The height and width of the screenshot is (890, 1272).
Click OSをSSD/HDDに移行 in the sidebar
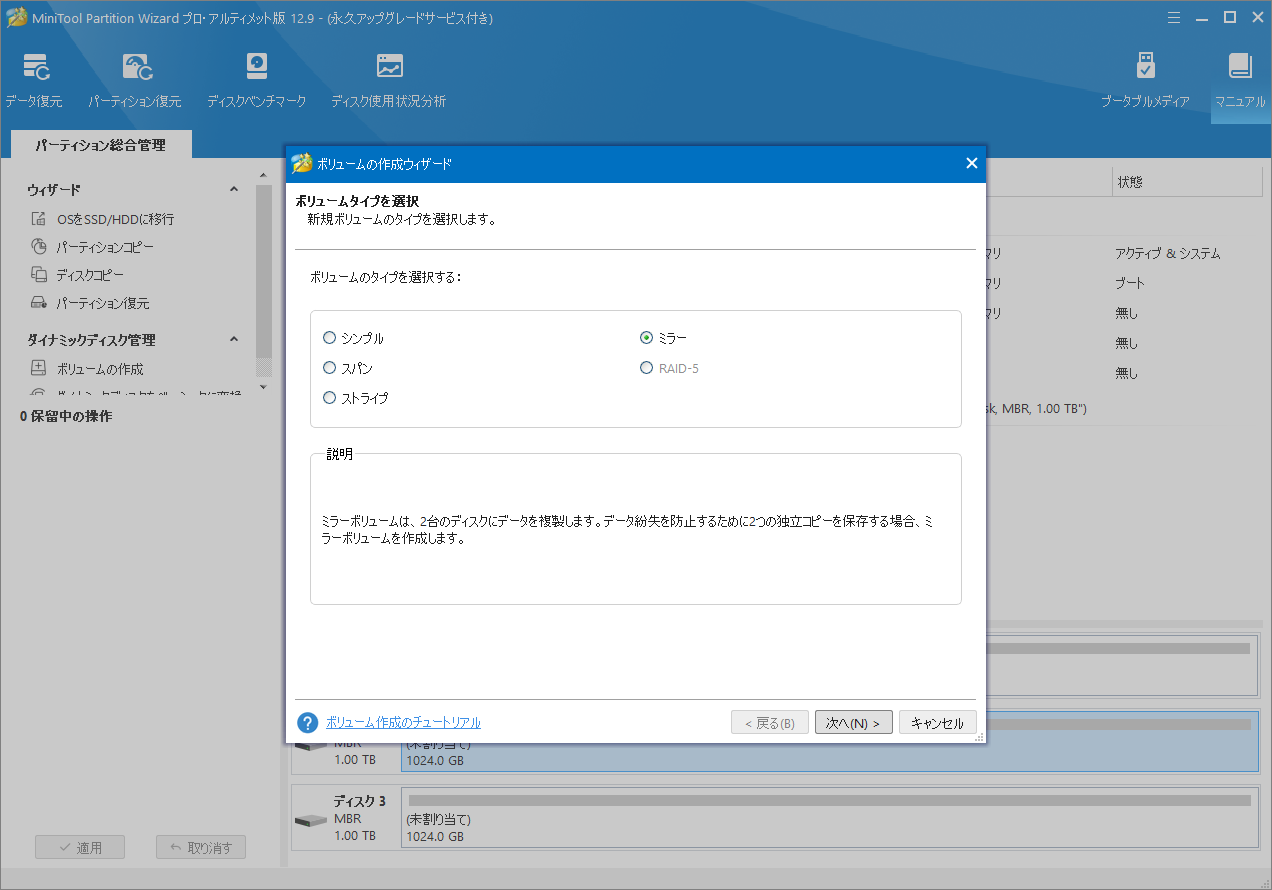(x=115, y=219)
